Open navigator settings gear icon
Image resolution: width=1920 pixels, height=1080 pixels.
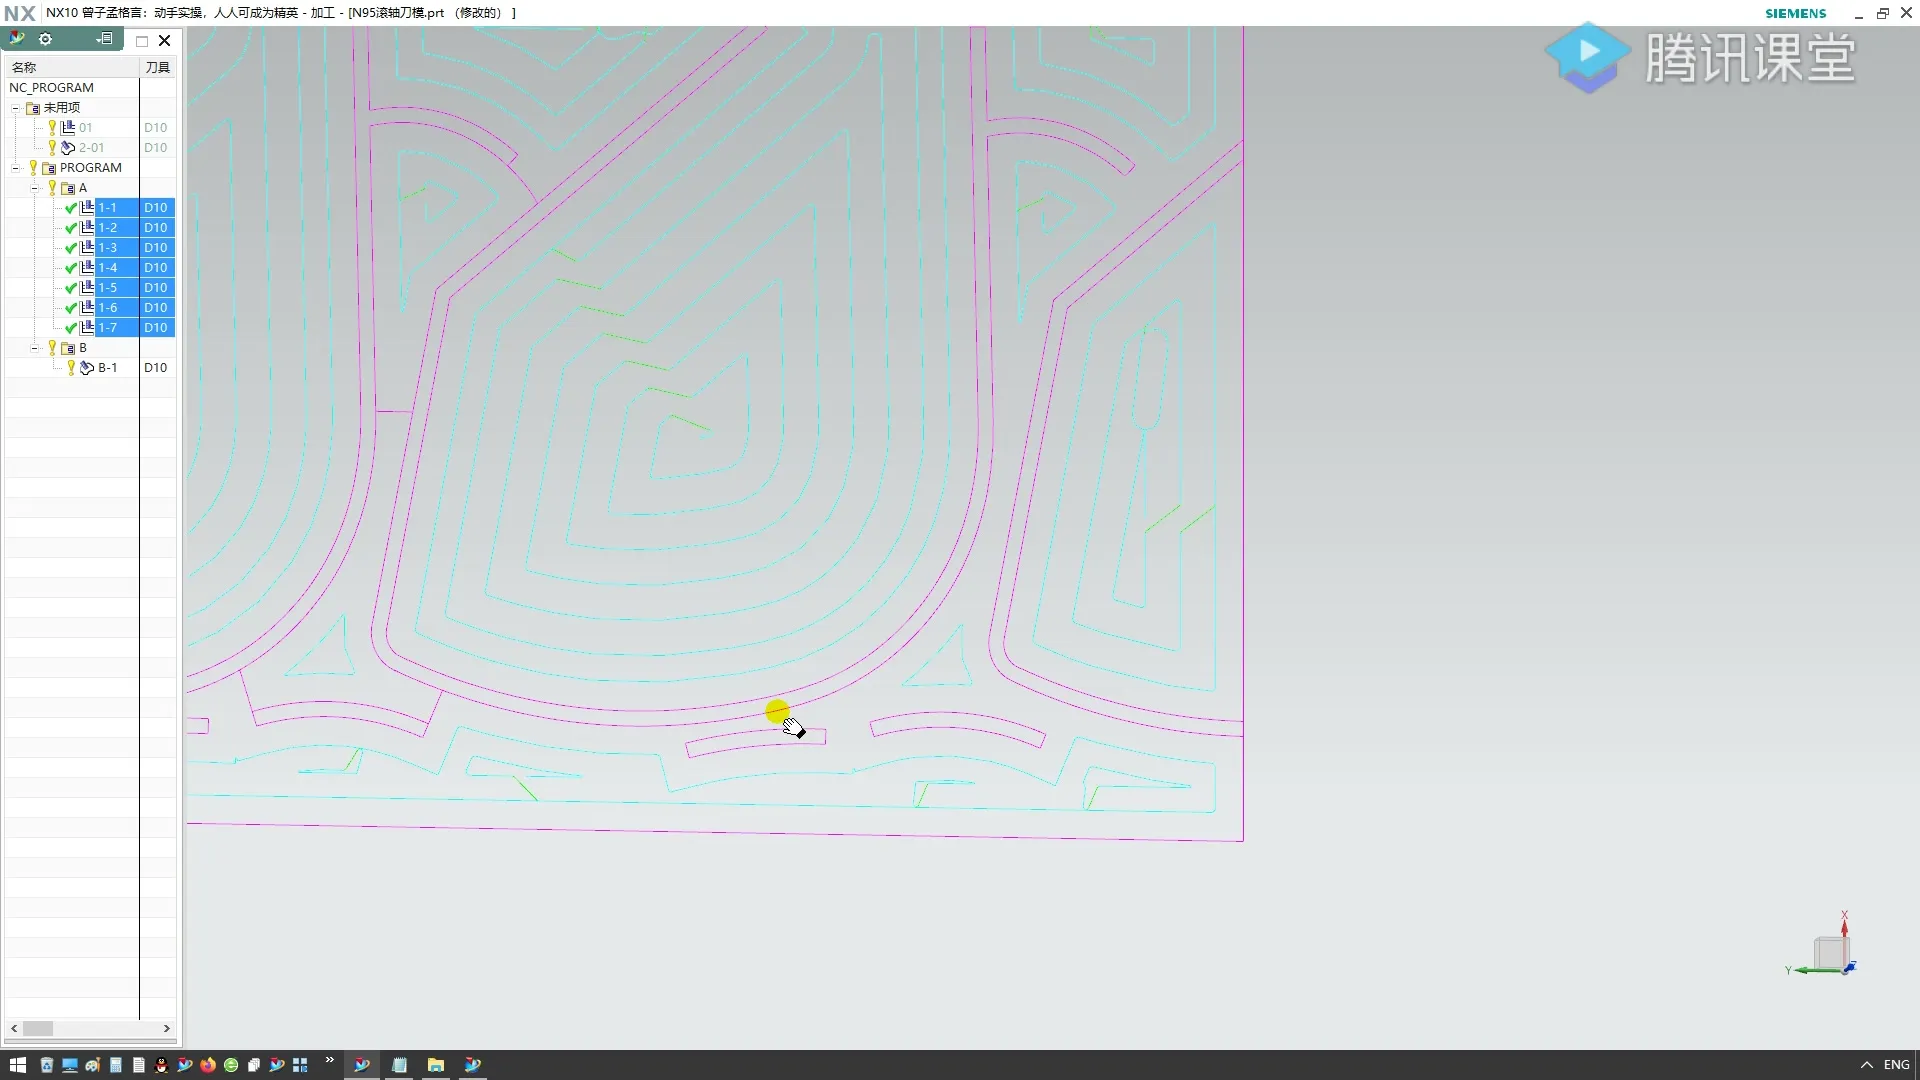point(45,39)
